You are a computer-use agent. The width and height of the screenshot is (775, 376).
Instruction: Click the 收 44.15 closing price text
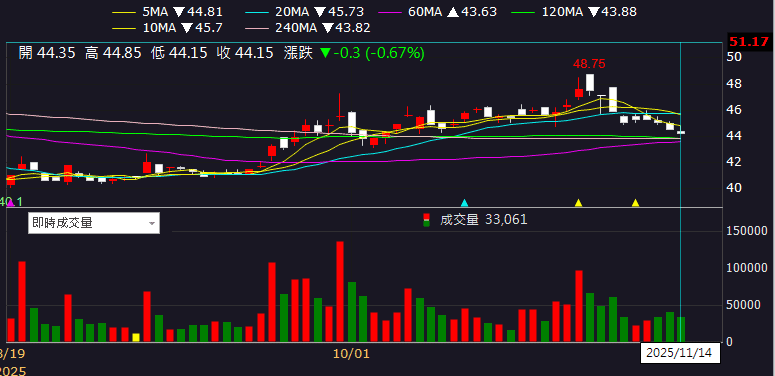click(245, 53)
